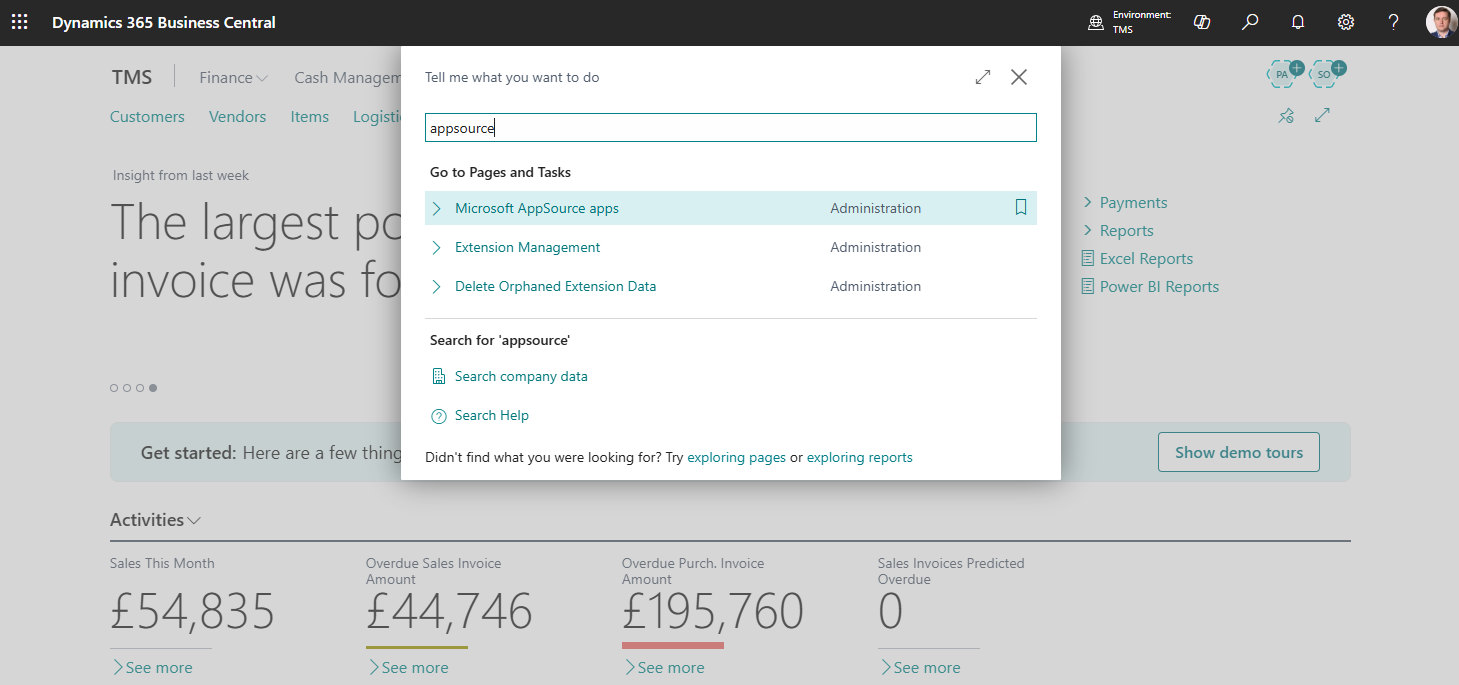This screenshot has height=685, width=1459.
Task: Open the Settings gear menu
Action: pyautogui.click(x=1346, y=22)
